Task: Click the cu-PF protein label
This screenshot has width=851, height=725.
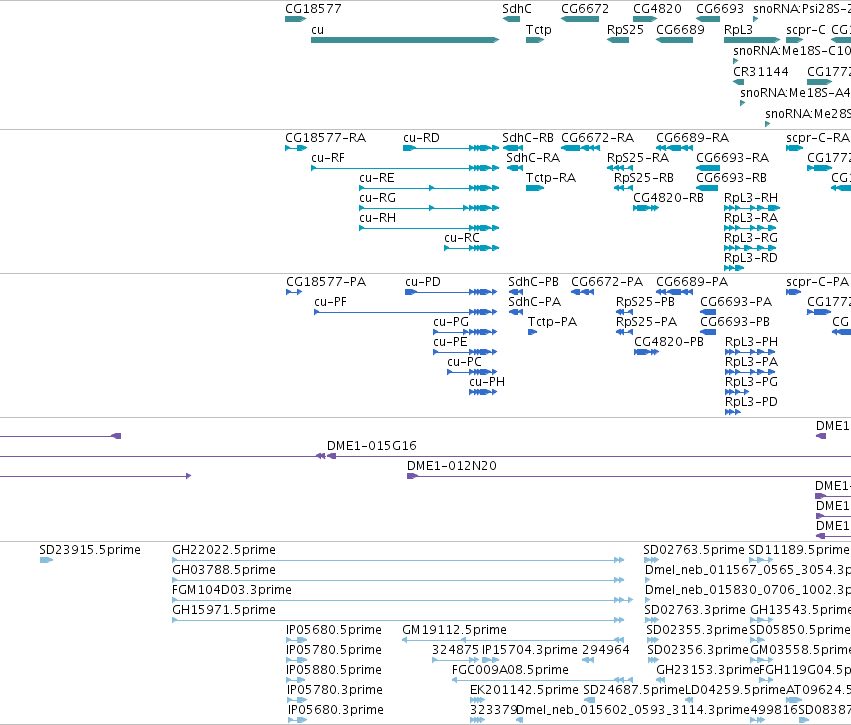Action: point(330,302)
